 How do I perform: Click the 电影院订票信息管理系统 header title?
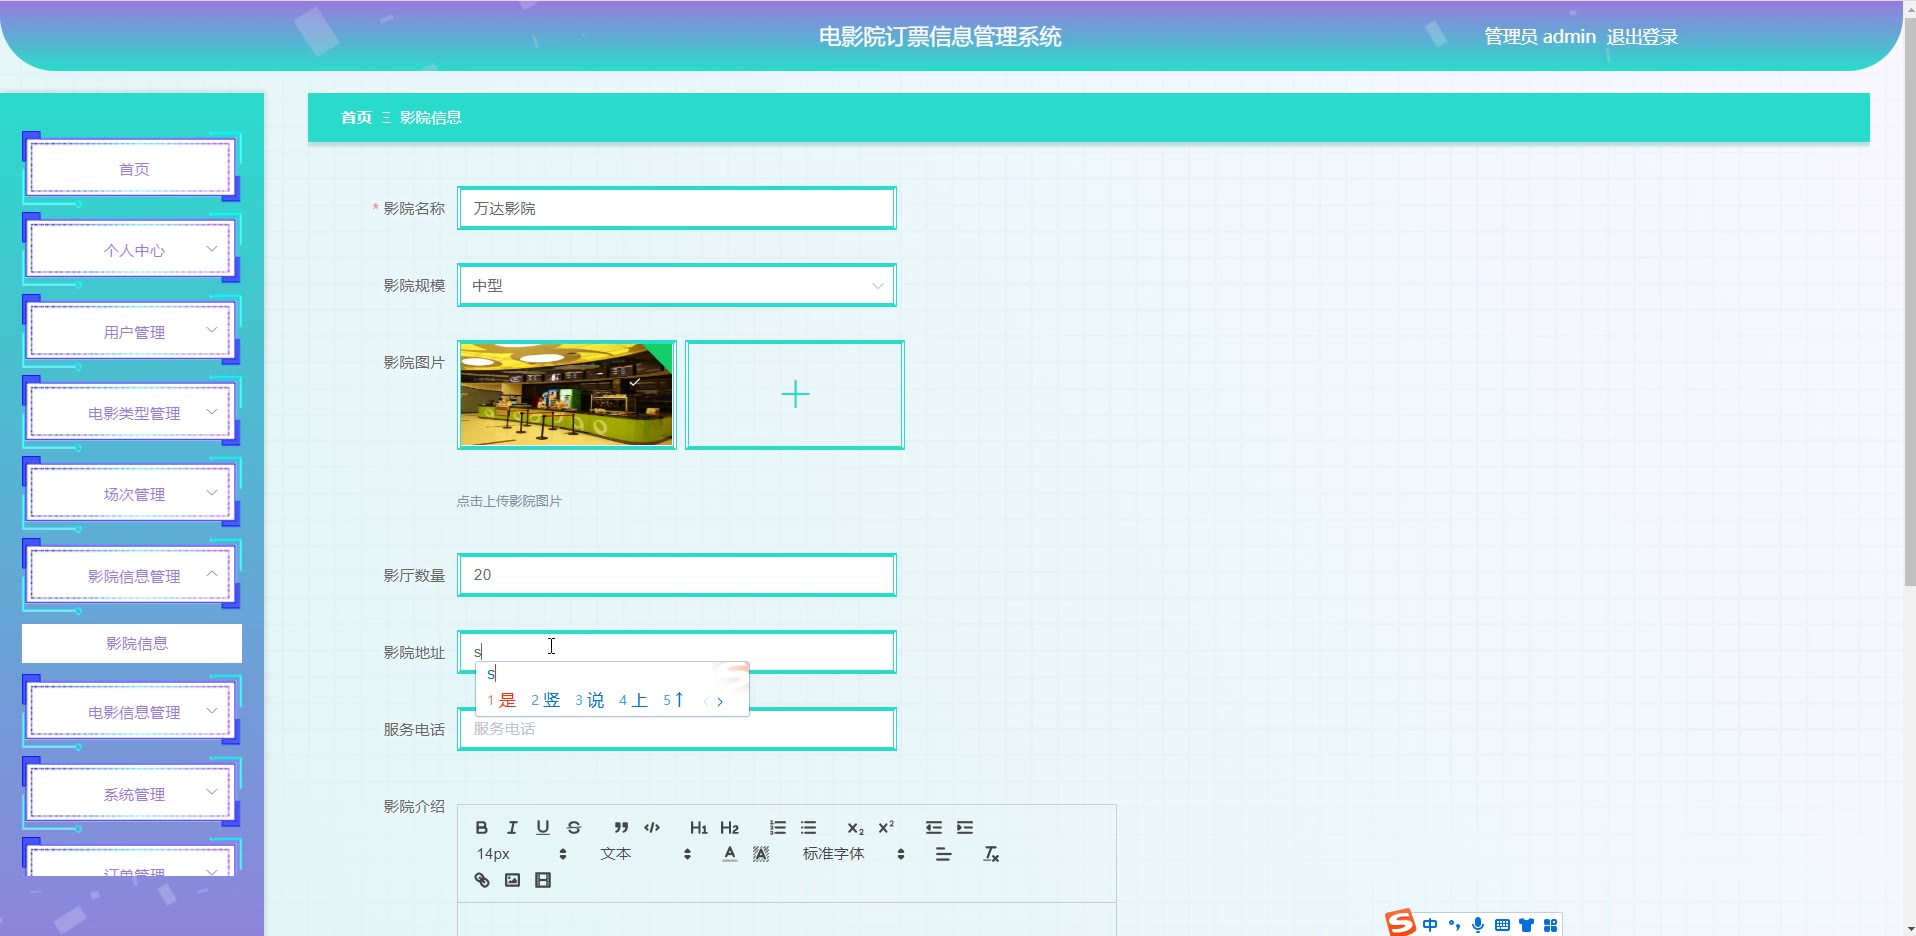pos(940,37)
